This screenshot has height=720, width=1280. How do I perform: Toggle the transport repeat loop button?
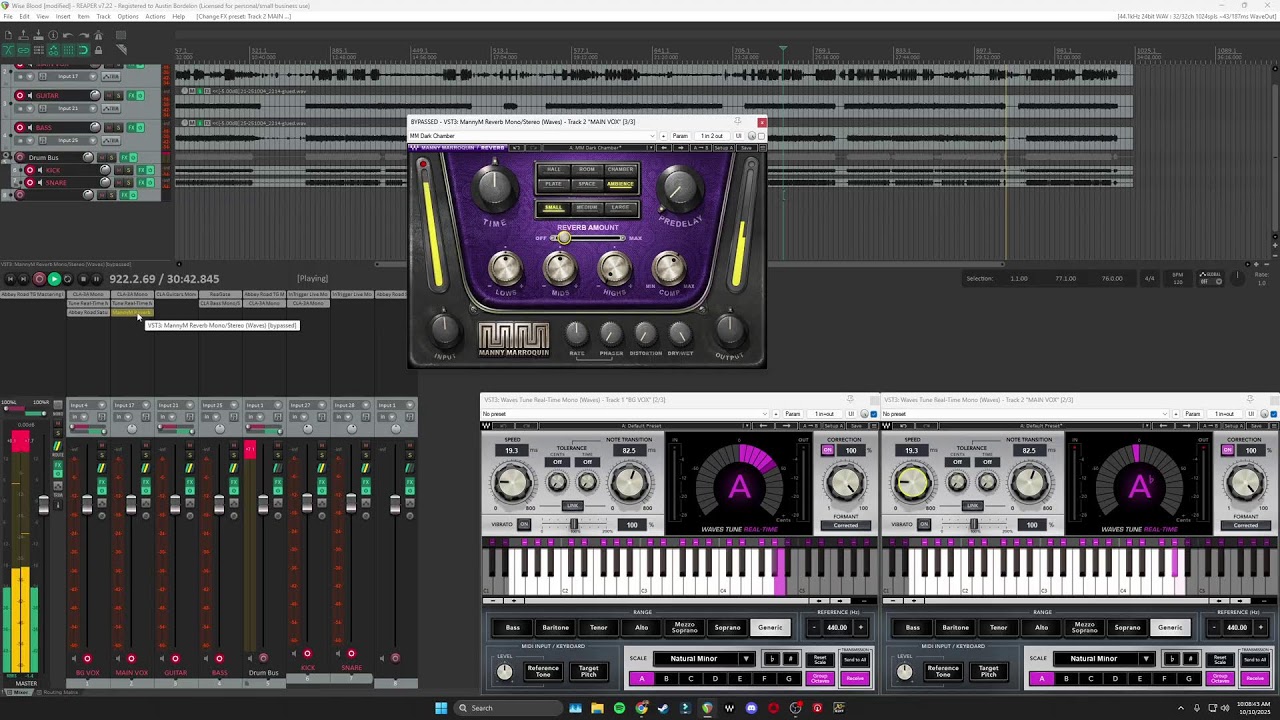pyautogui.click(x=67, y=279)
